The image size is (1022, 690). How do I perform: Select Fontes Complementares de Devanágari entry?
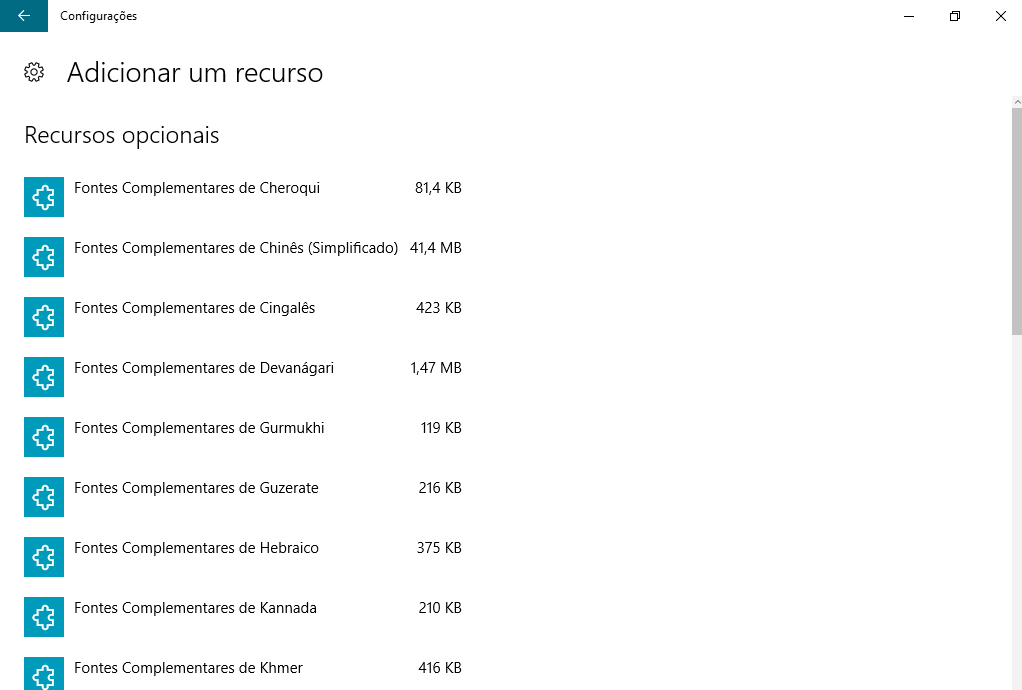click(x=242, y=377)
